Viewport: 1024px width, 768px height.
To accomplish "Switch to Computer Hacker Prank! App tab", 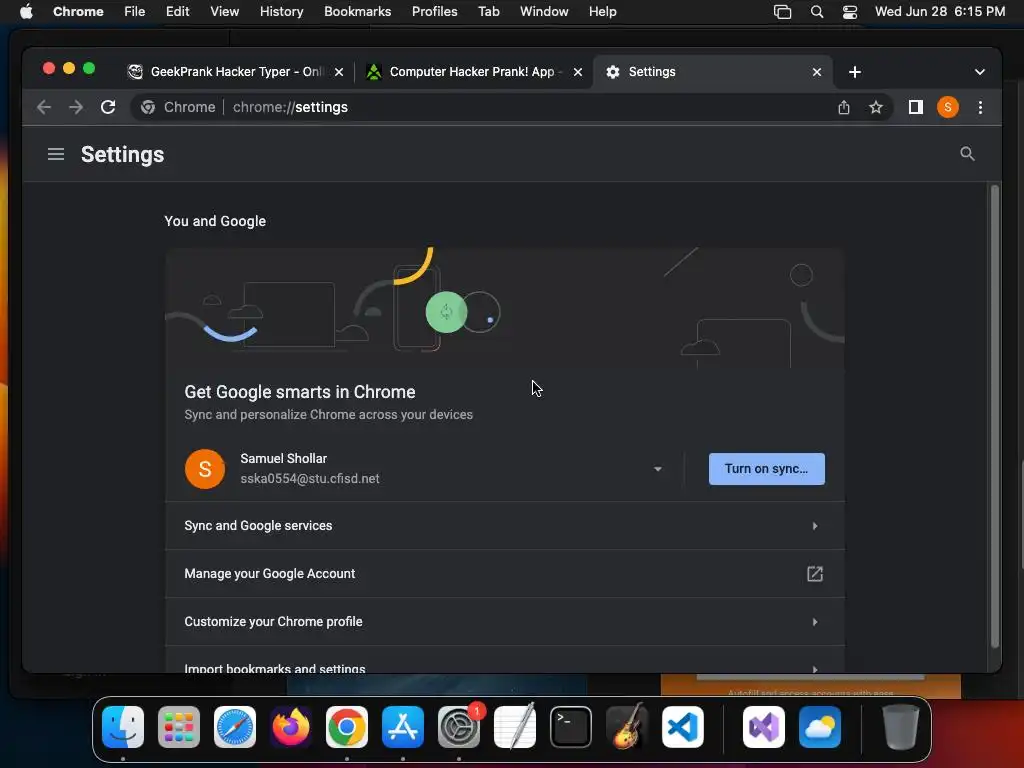I will (473, 72).
